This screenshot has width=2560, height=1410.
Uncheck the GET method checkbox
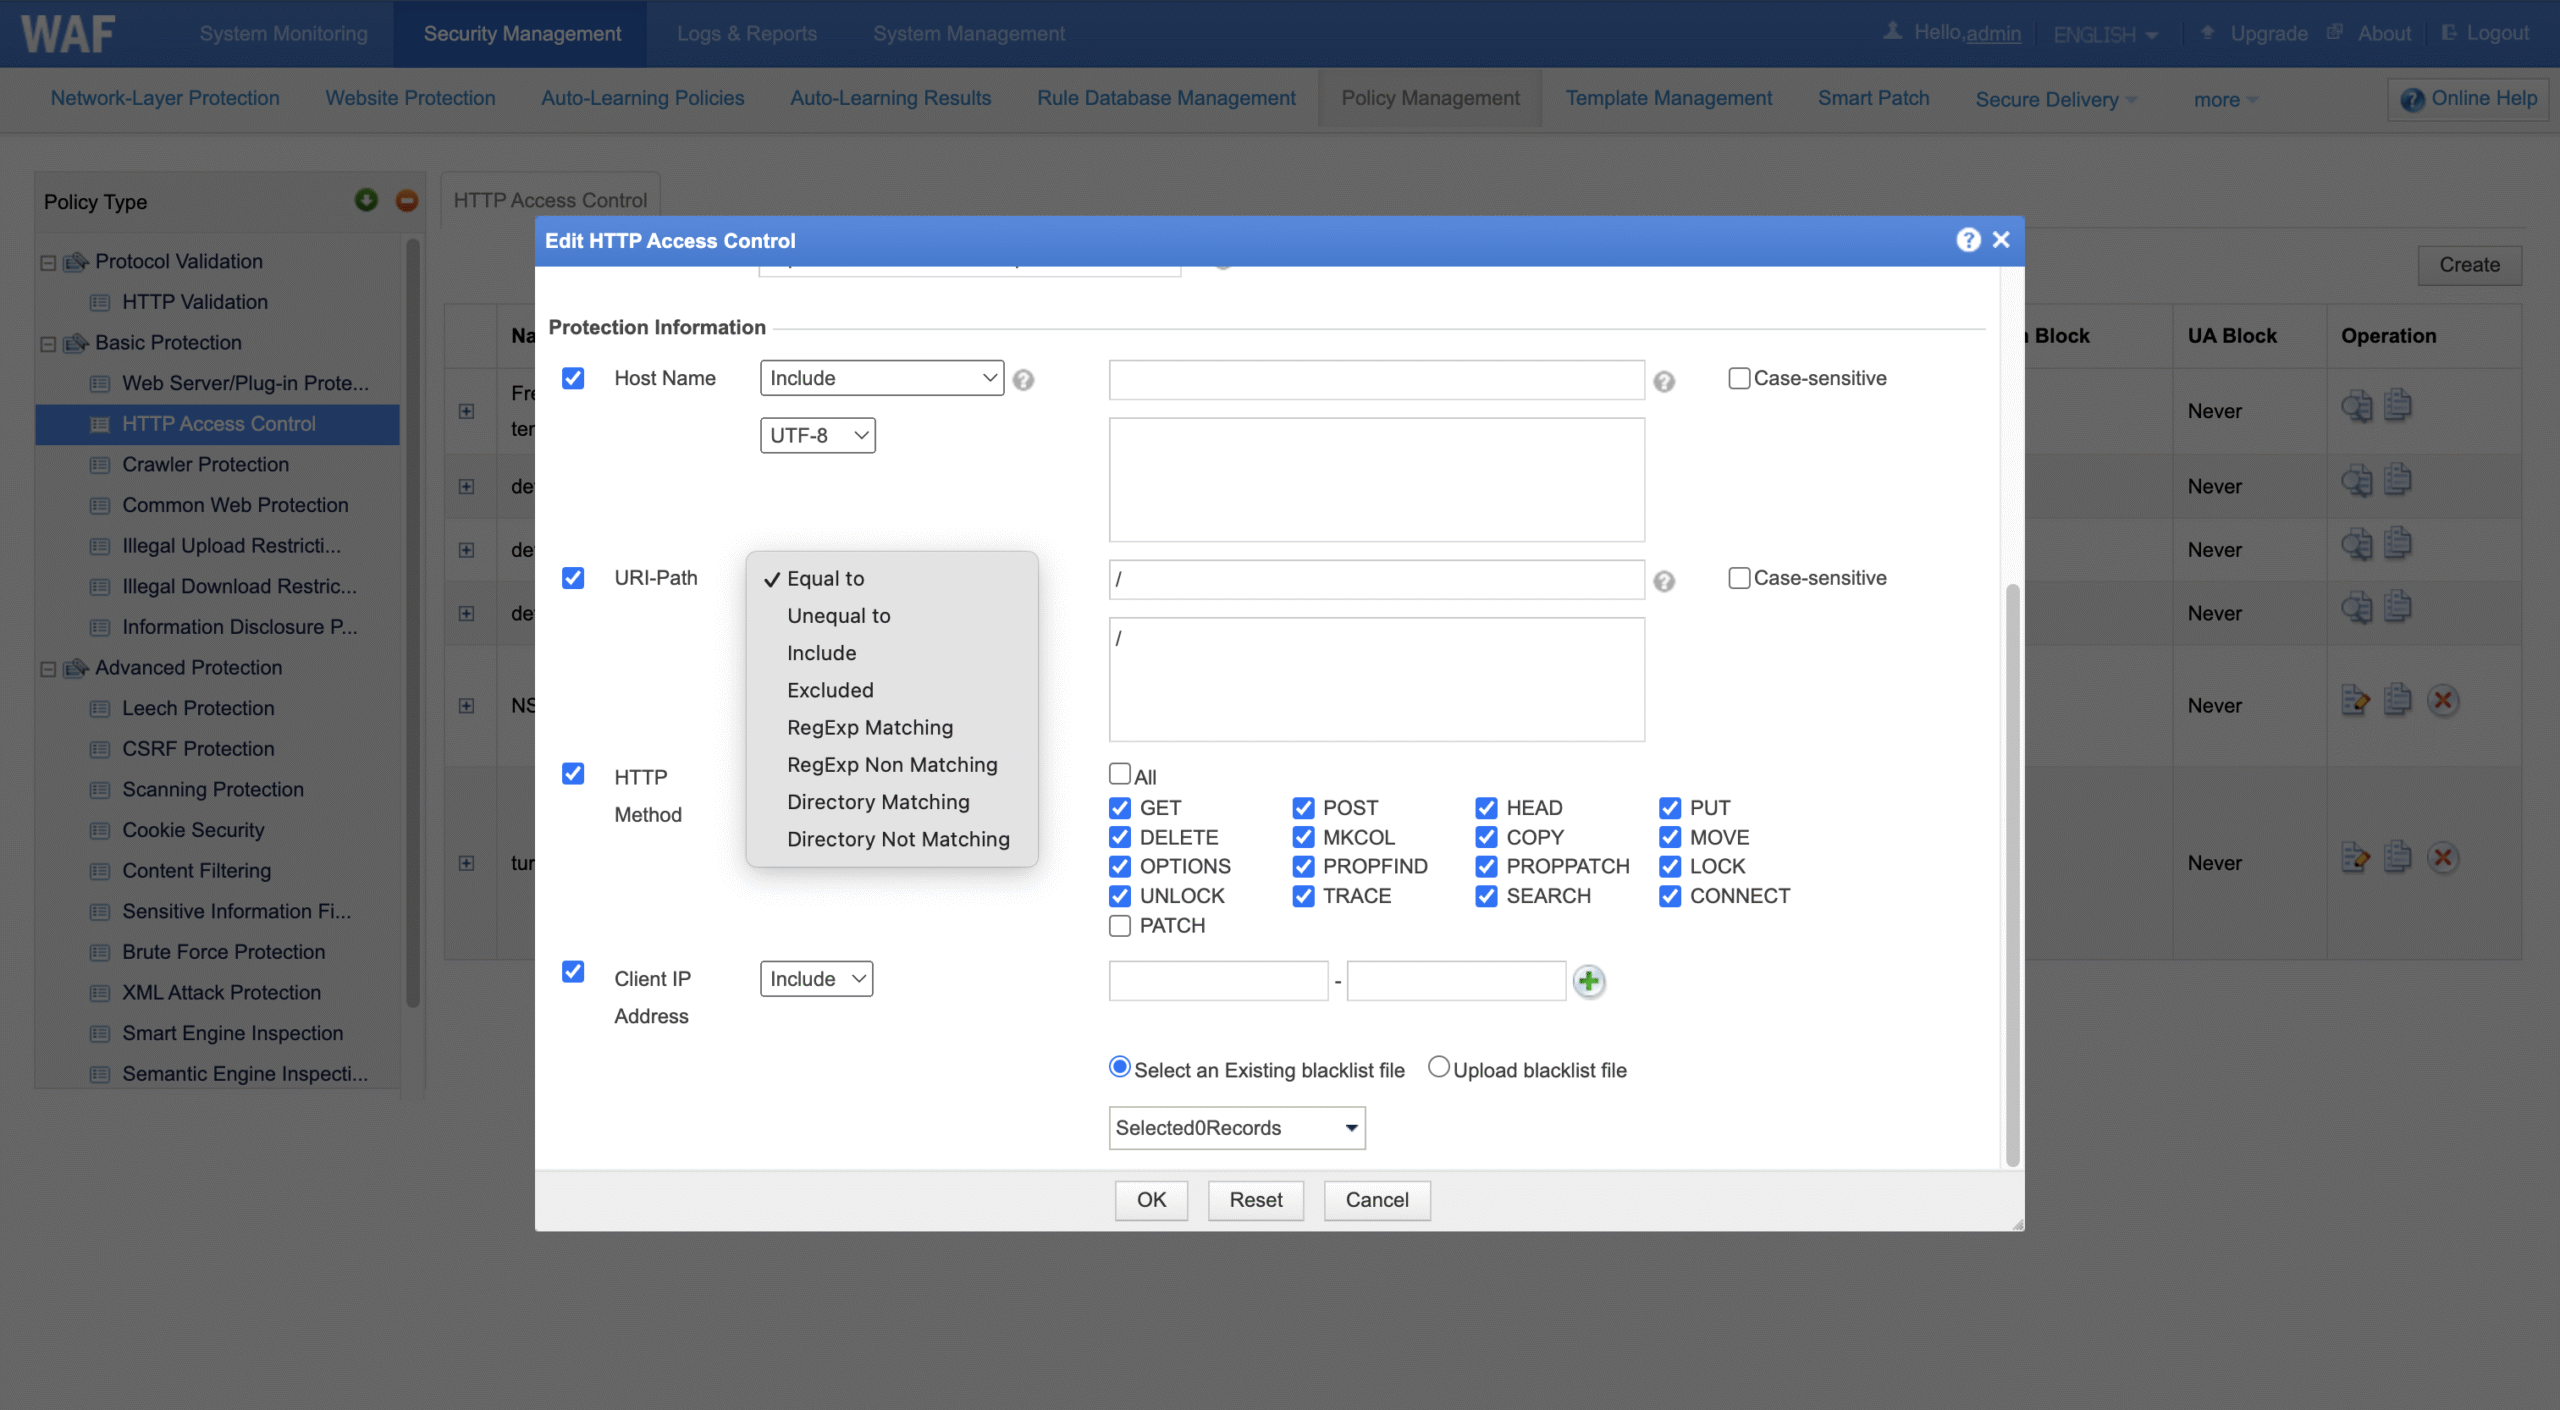(x=1120, y=807)
